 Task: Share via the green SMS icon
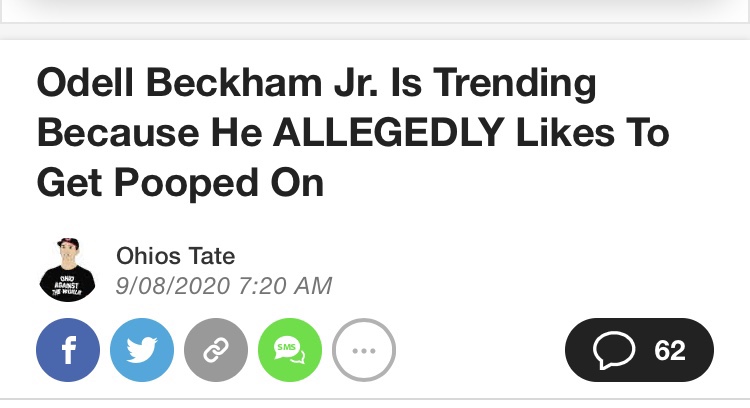tap(290, 350)
